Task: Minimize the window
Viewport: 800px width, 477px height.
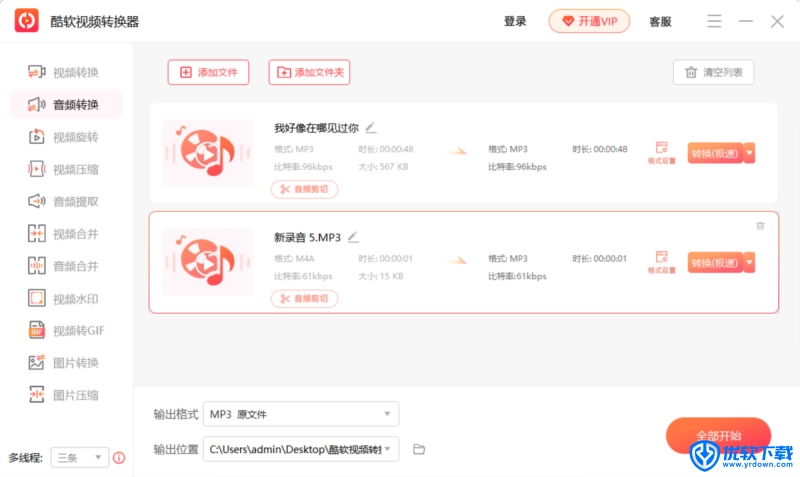Action: coord(746,21)
